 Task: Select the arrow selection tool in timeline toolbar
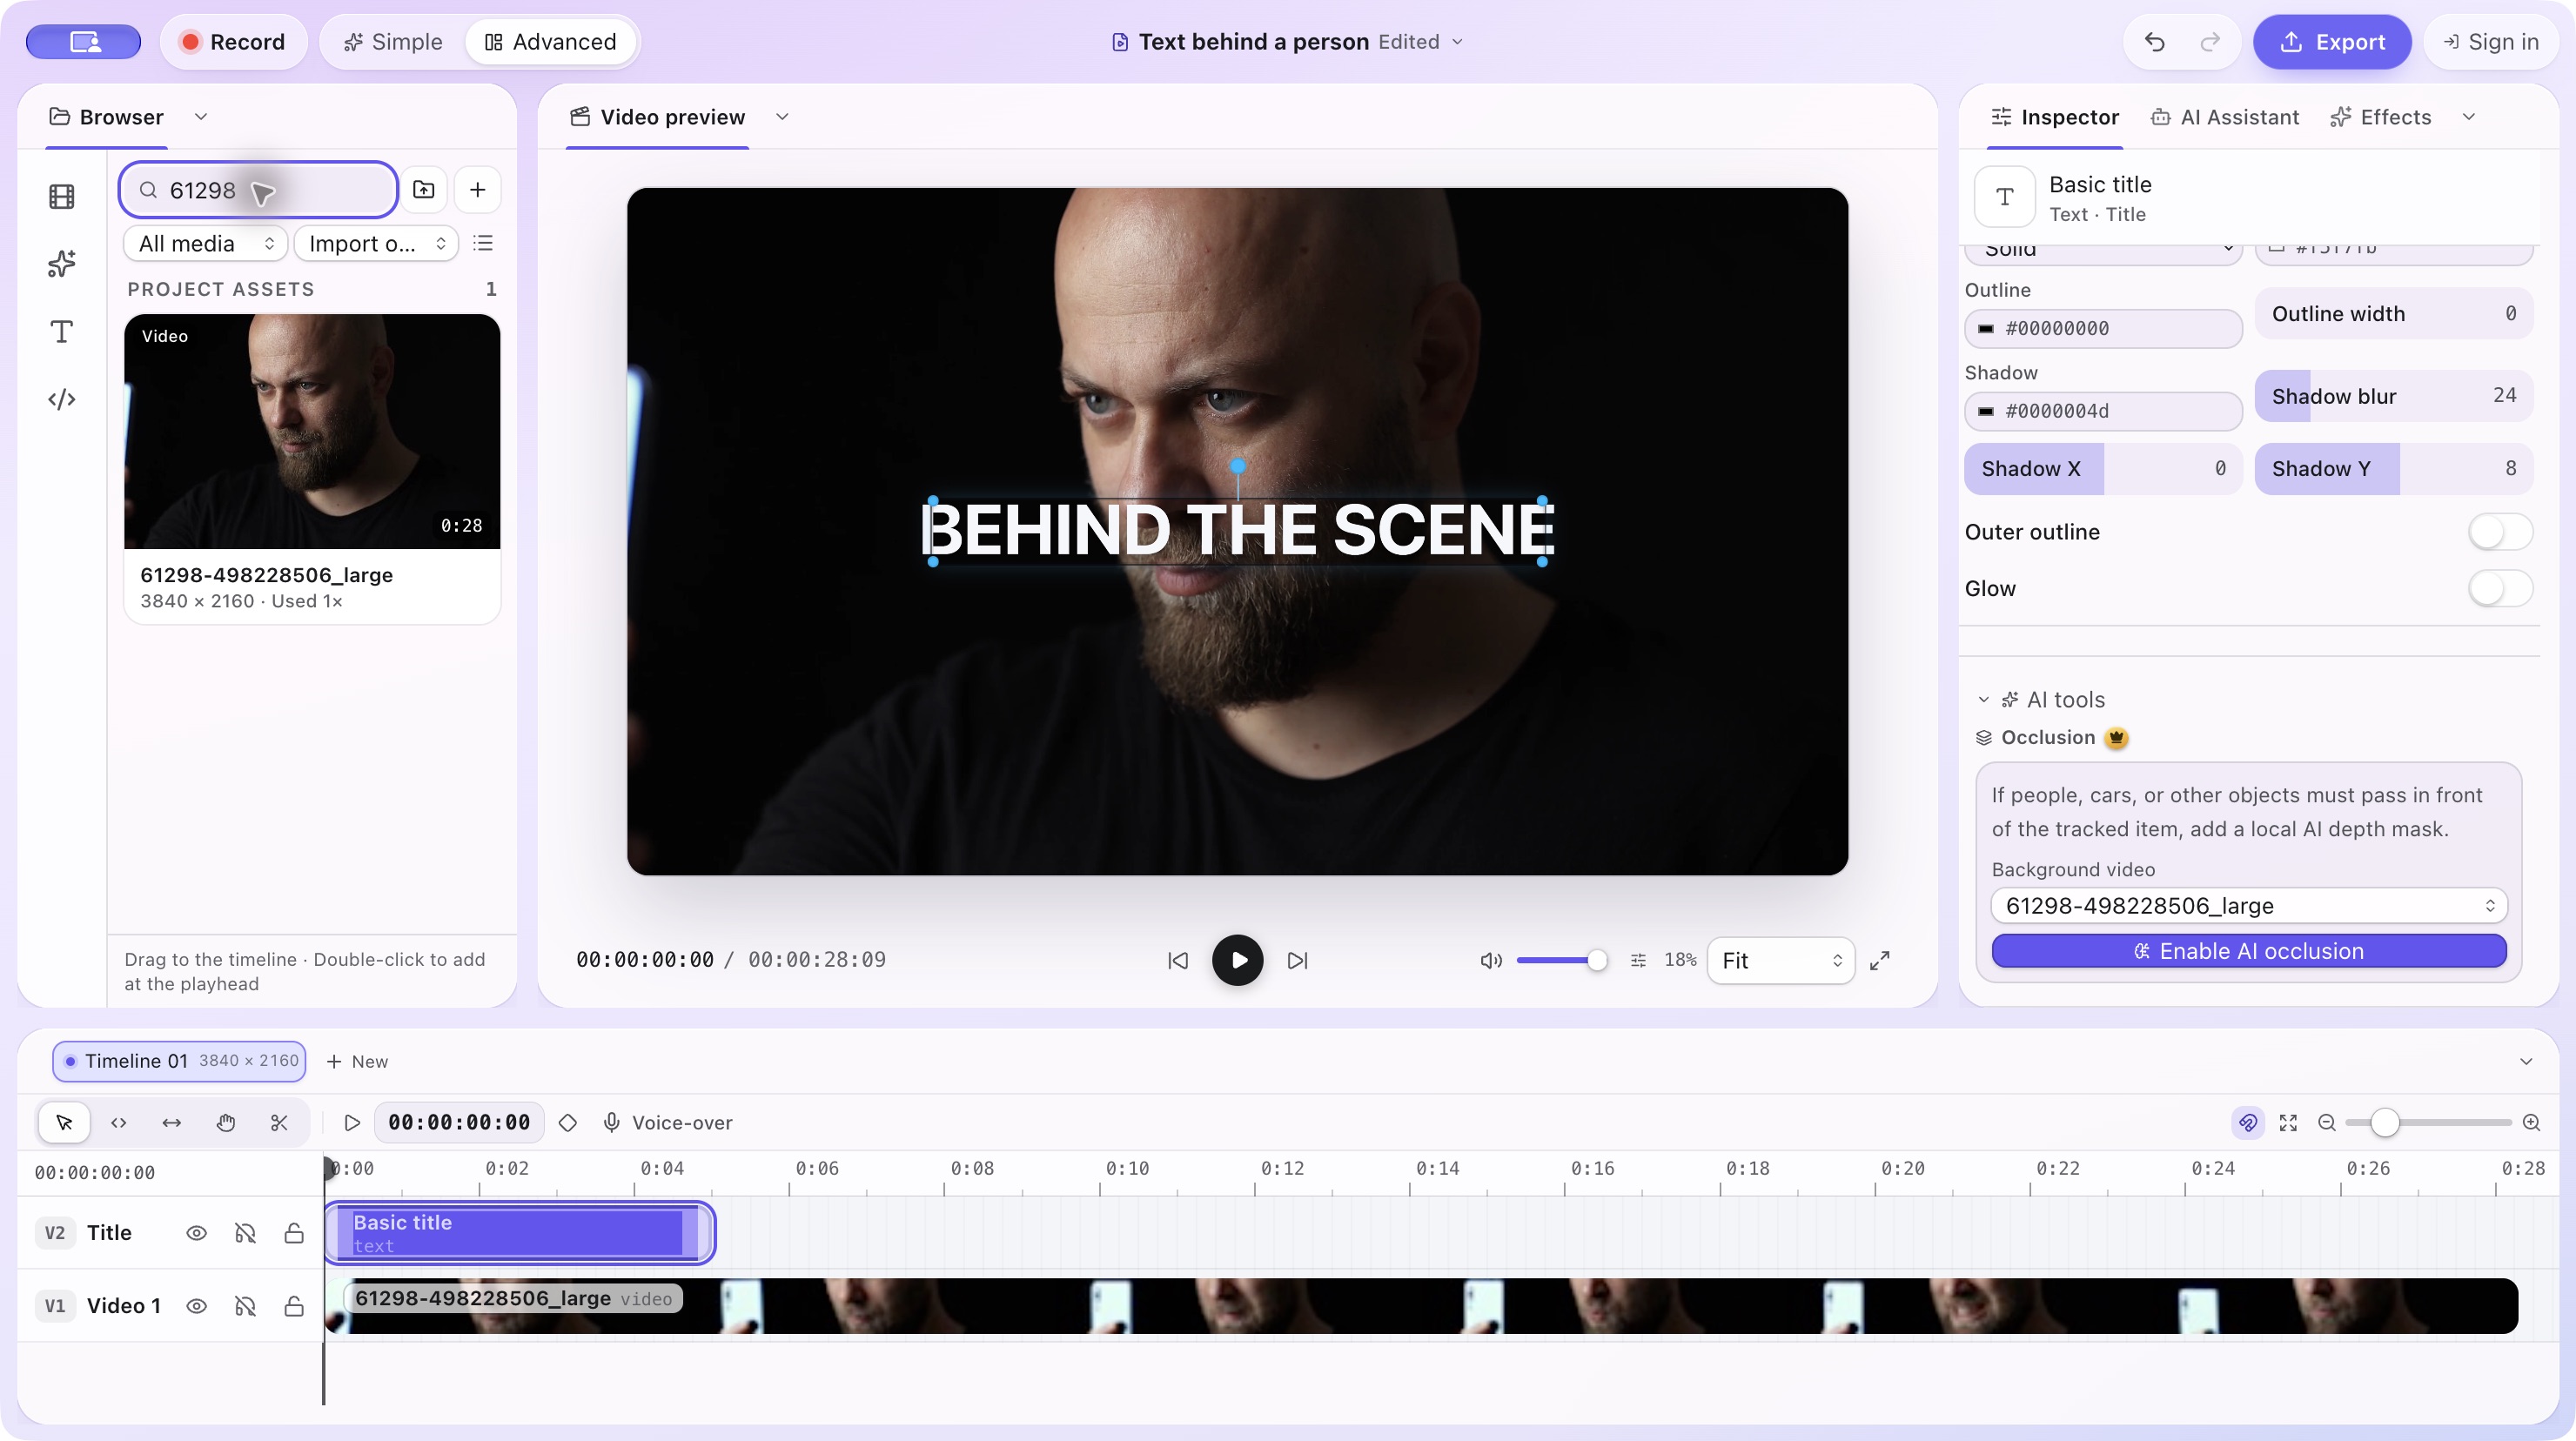(x=64, y=1122)
